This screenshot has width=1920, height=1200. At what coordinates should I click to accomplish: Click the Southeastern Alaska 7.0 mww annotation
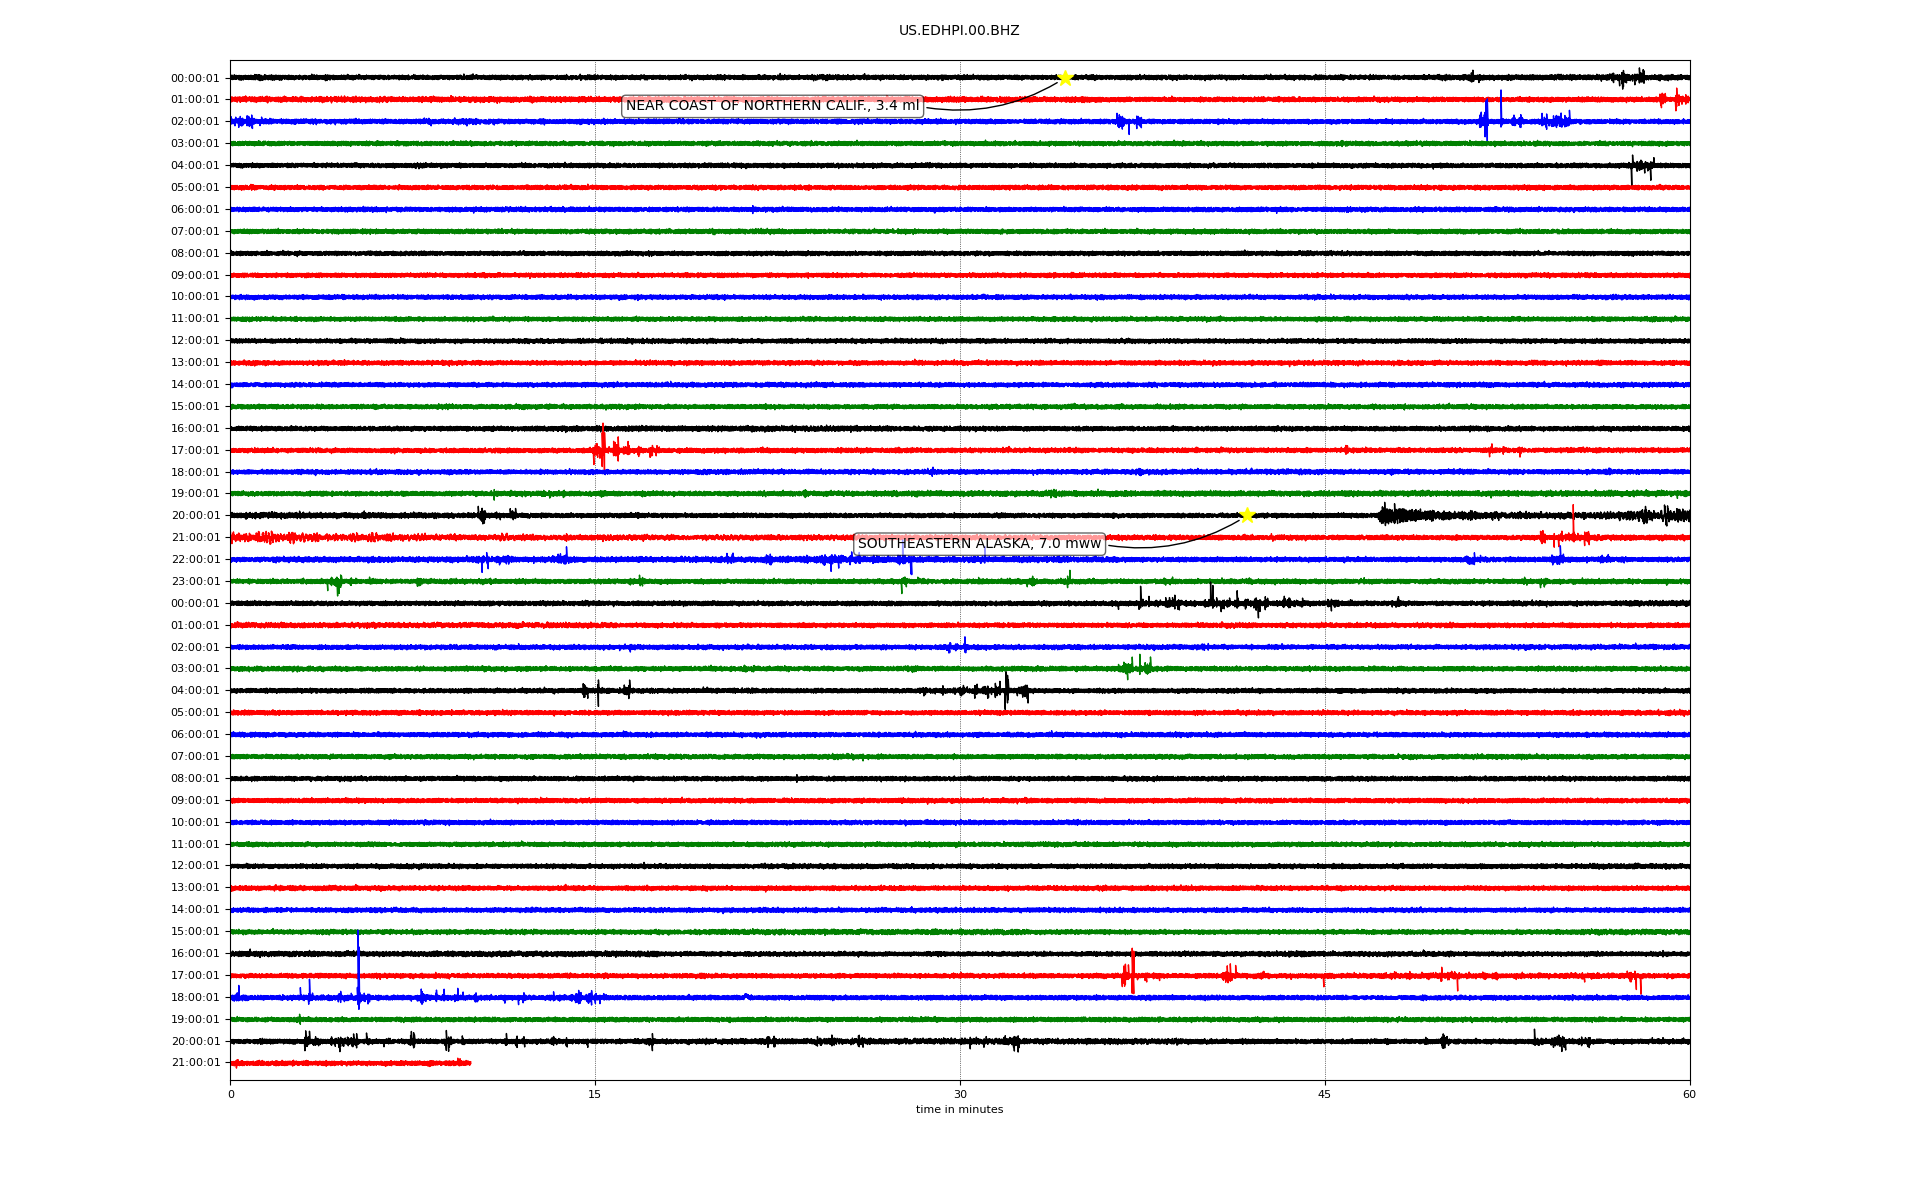(x=979, y=544)
